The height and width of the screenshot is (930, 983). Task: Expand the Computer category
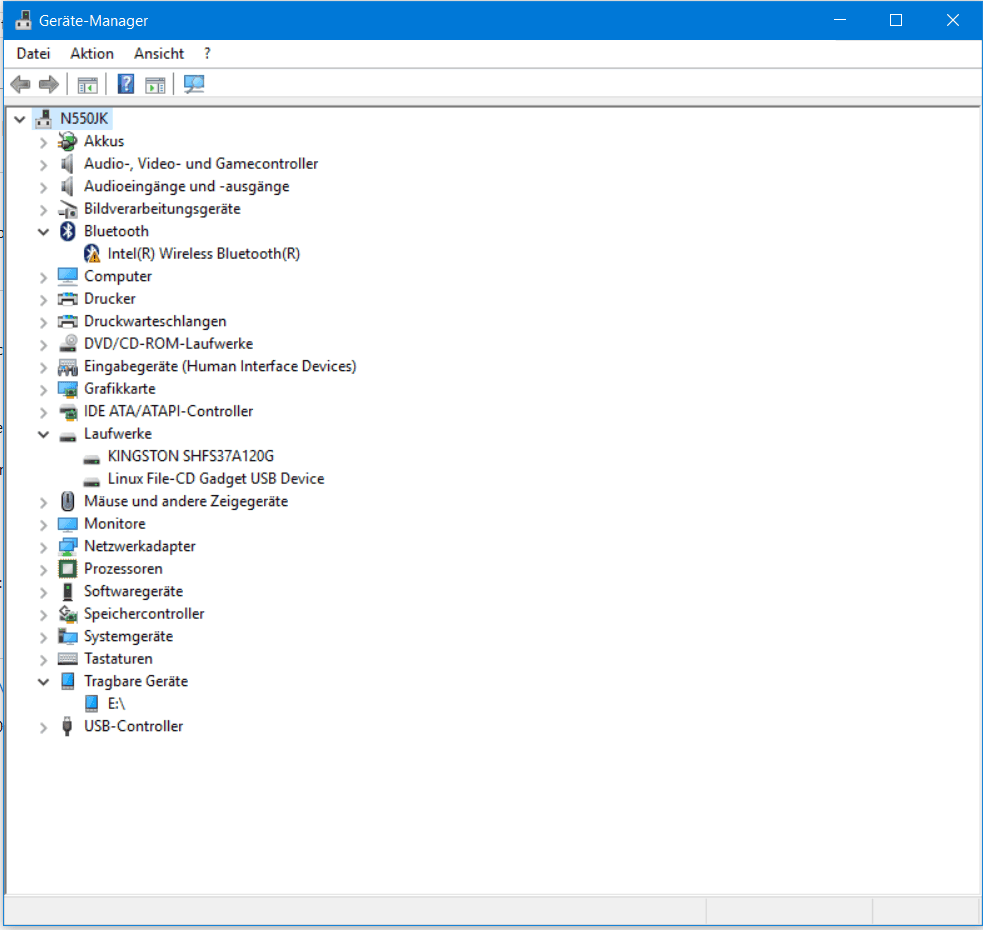coord(43,277)
